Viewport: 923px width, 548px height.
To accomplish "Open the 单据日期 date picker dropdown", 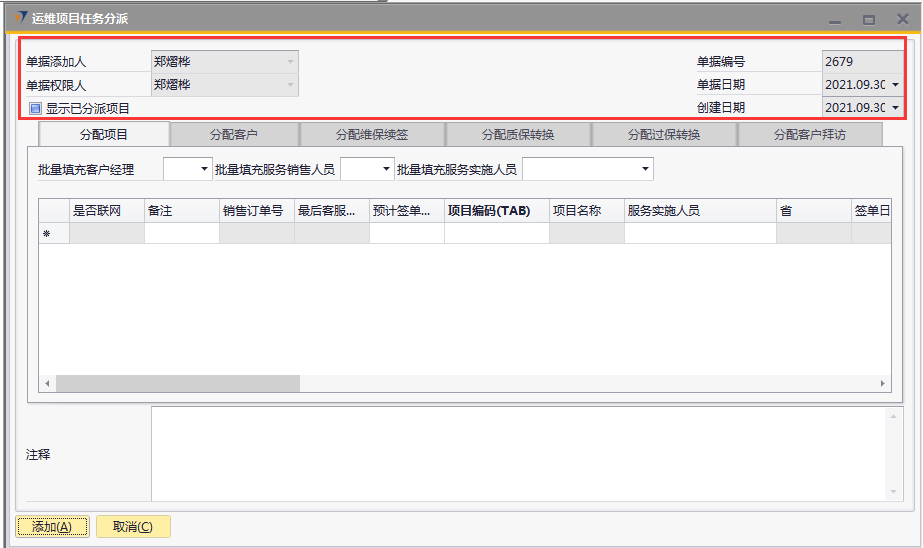I will click(894, 85).
